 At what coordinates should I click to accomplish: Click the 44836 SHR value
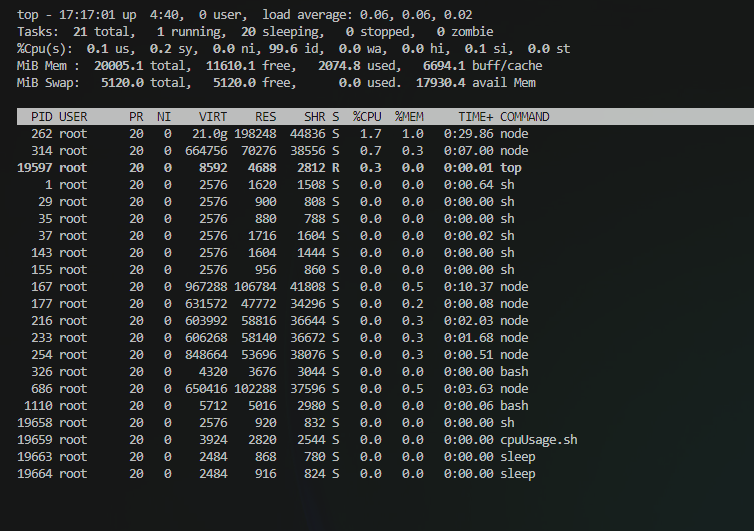tap(308, 134)
